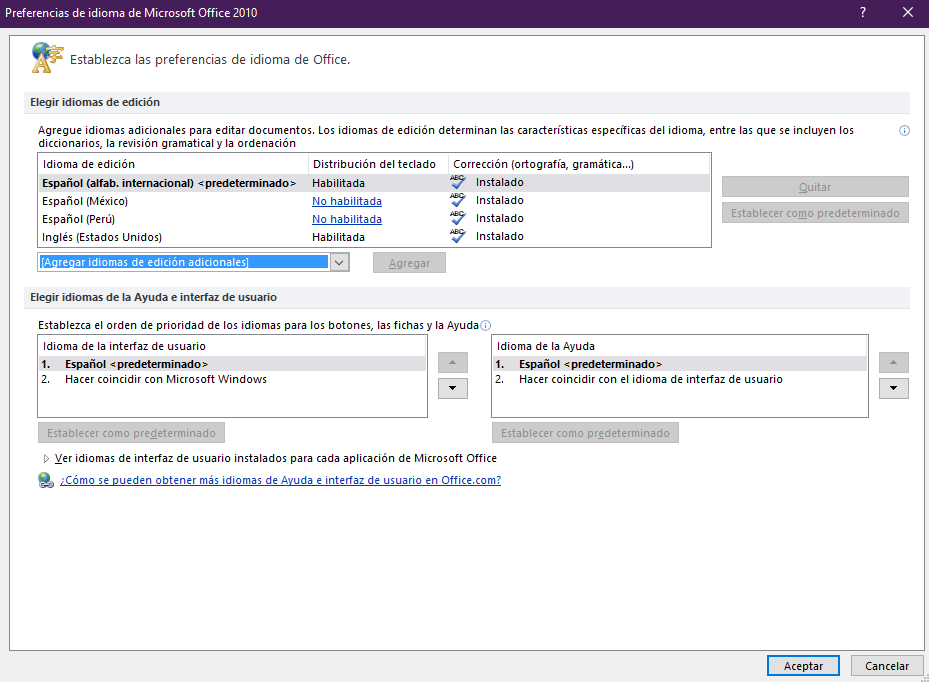
Task: Expand 'Ver idiomas de interfaz de usuario instalados'
Action: coord(46,459)
